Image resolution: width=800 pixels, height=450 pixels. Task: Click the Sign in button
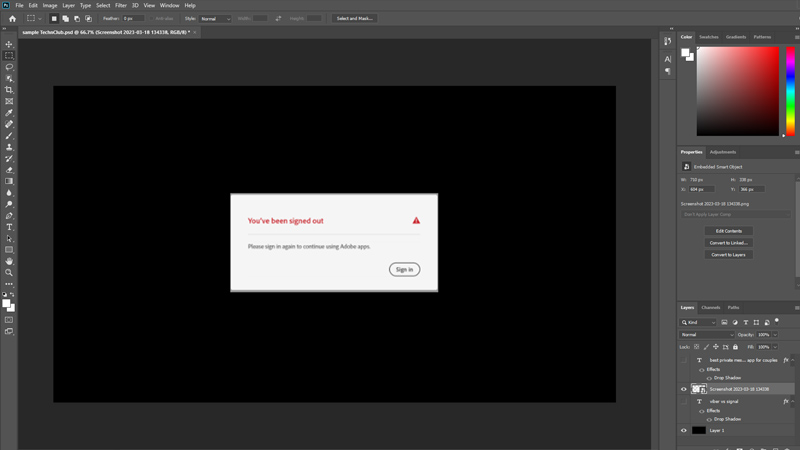[405, 269]
